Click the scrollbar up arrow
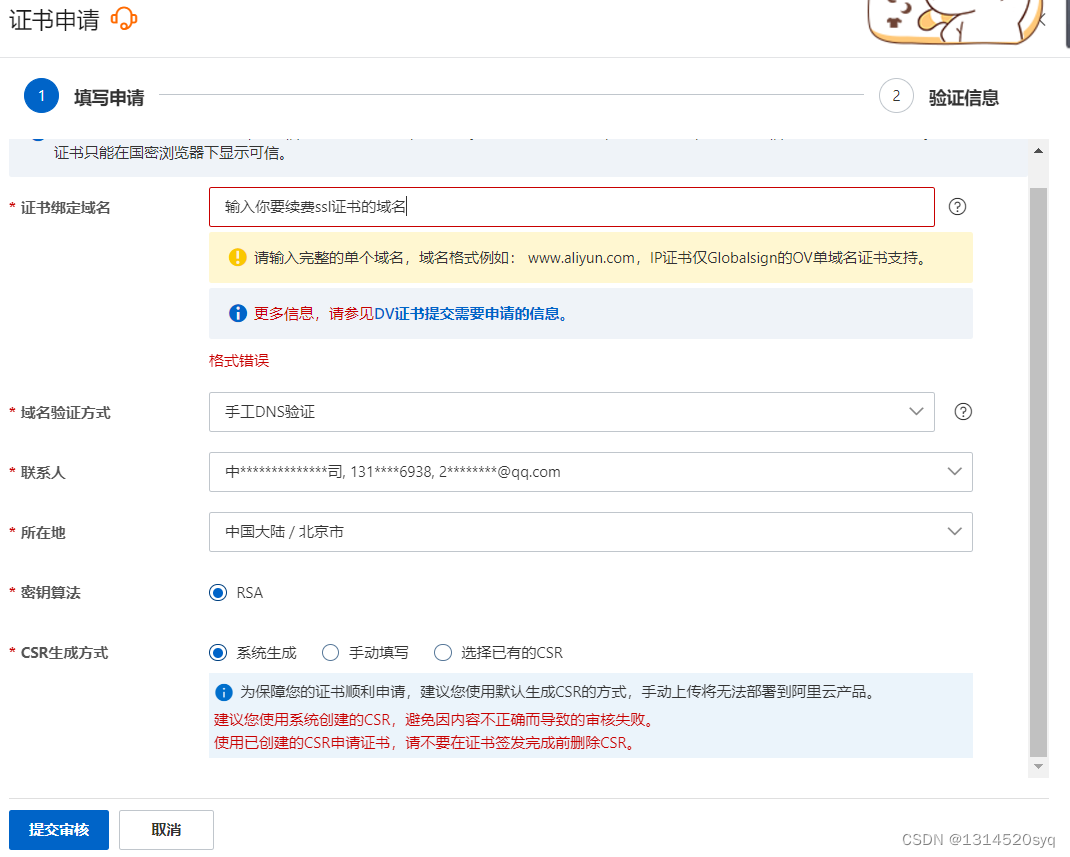Screen dimensions: 1070x857 1038,151
